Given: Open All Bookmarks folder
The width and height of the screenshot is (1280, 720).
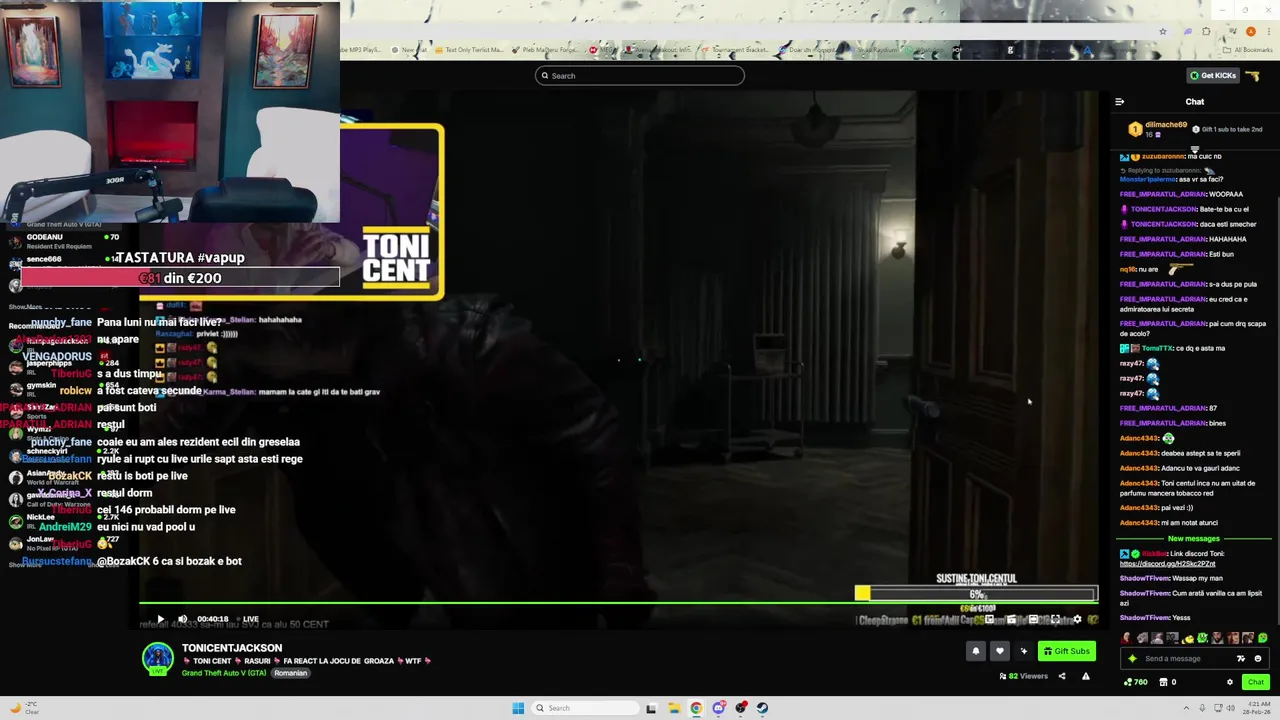Looking at the screenshot, I should pos(1247,50).
